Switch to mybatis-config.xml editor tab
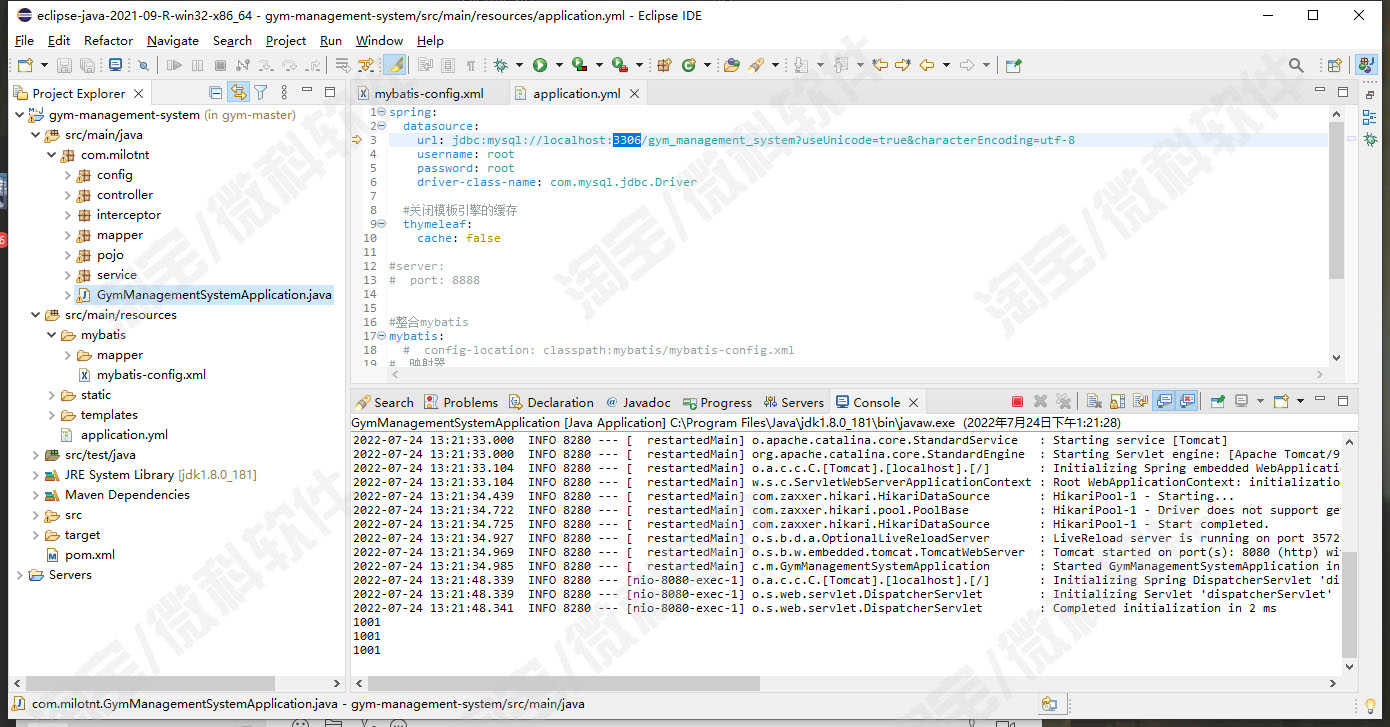This screenshot has height=727, width=1390. click(x=428, y=93)
